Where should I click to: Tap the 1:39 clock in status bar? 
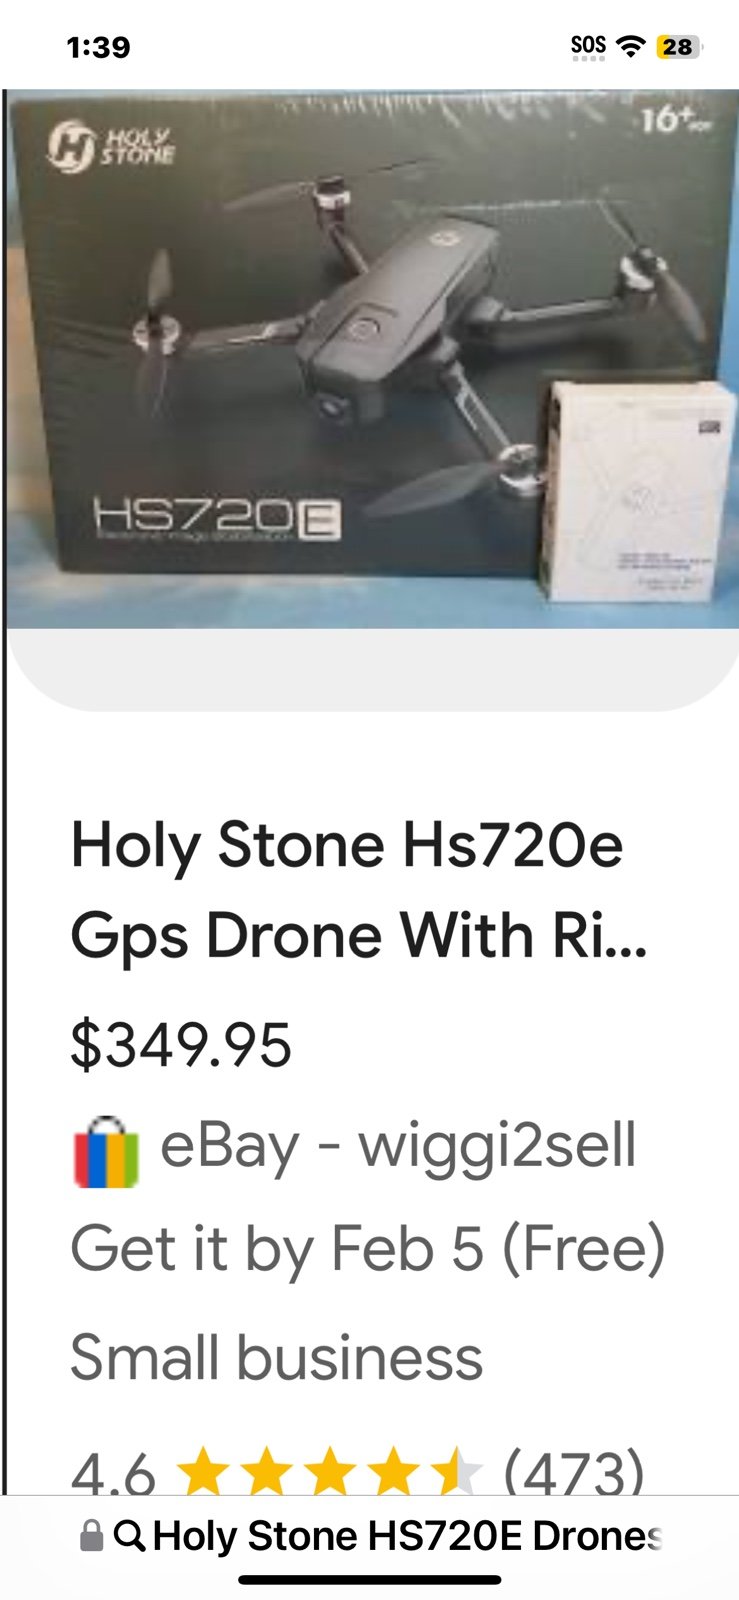[x=98, y=47]
